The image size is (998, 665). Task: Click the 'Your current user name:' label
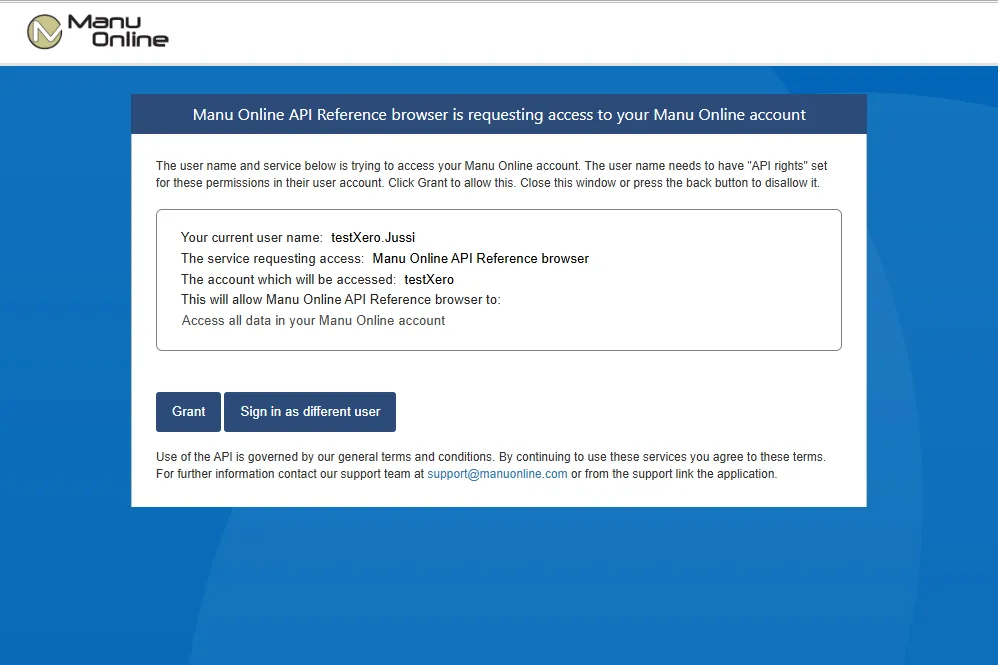coord(251,238)
